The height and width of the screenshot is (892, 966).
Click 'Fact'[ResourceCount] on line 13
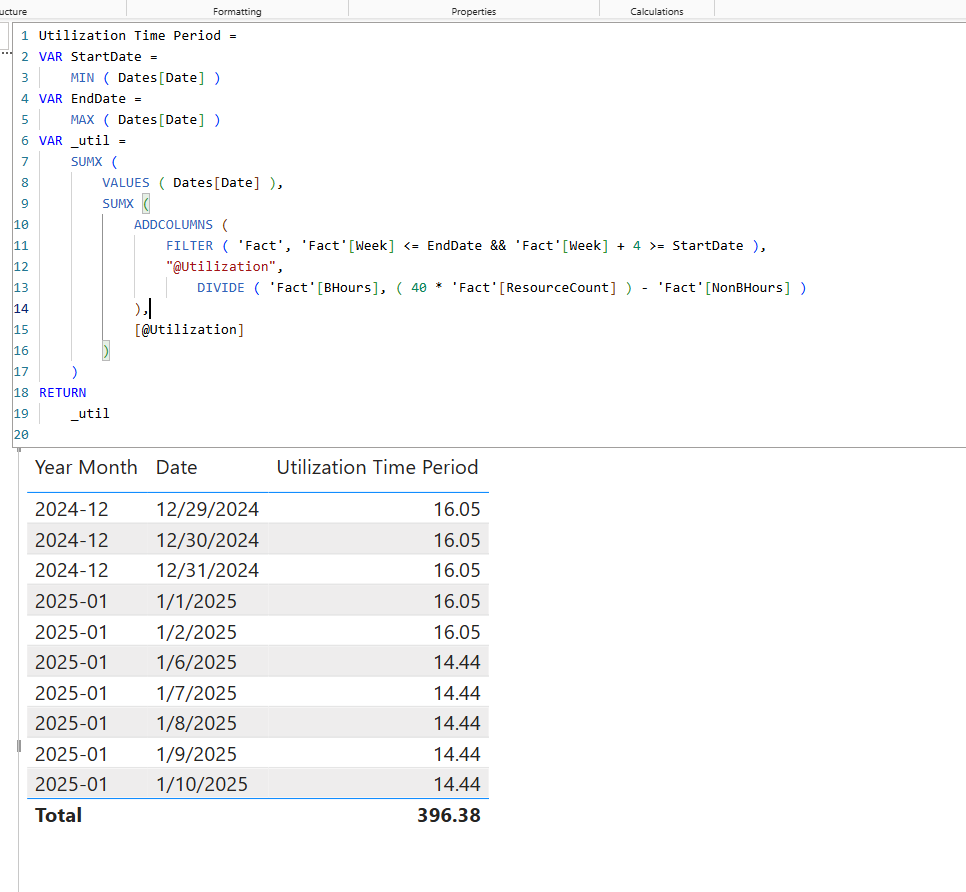click(534, 288)
